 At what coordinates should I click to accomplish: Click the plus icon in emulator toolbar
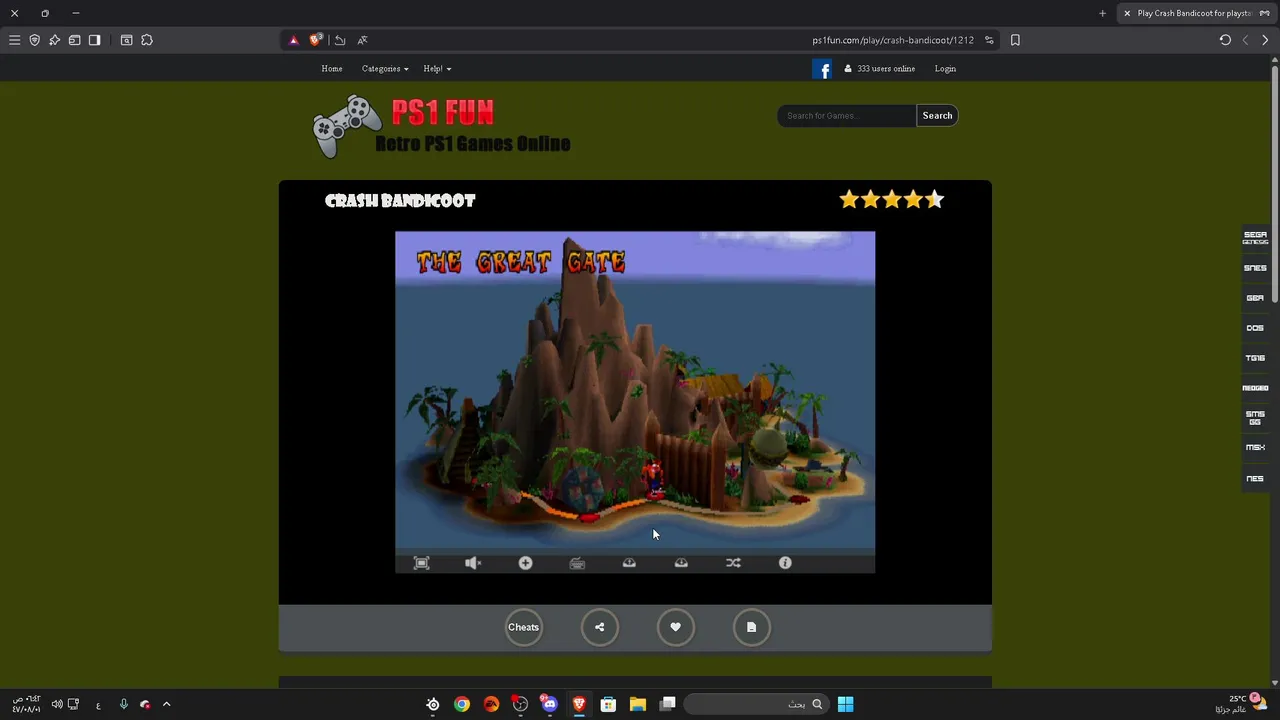point(525,563)
